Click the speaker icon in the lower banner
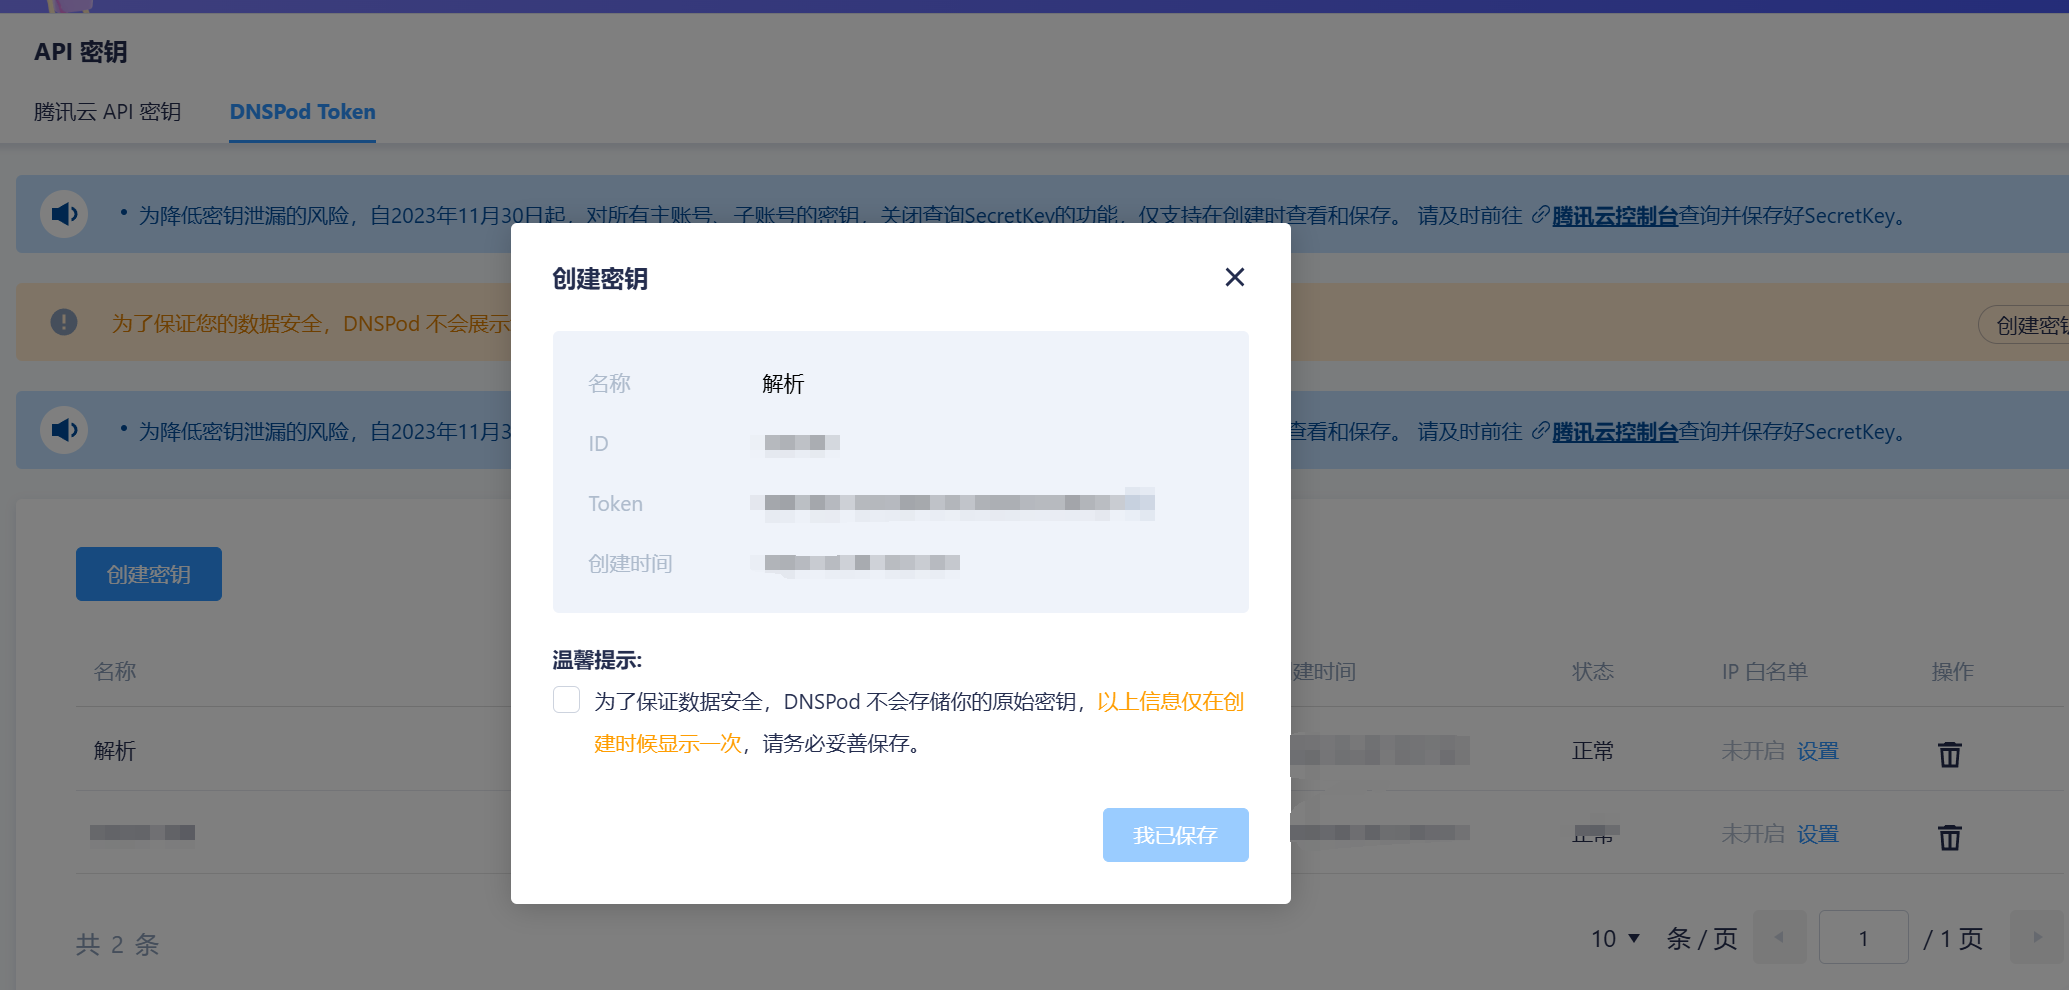The image size is (2069, 990). [63, 430]
